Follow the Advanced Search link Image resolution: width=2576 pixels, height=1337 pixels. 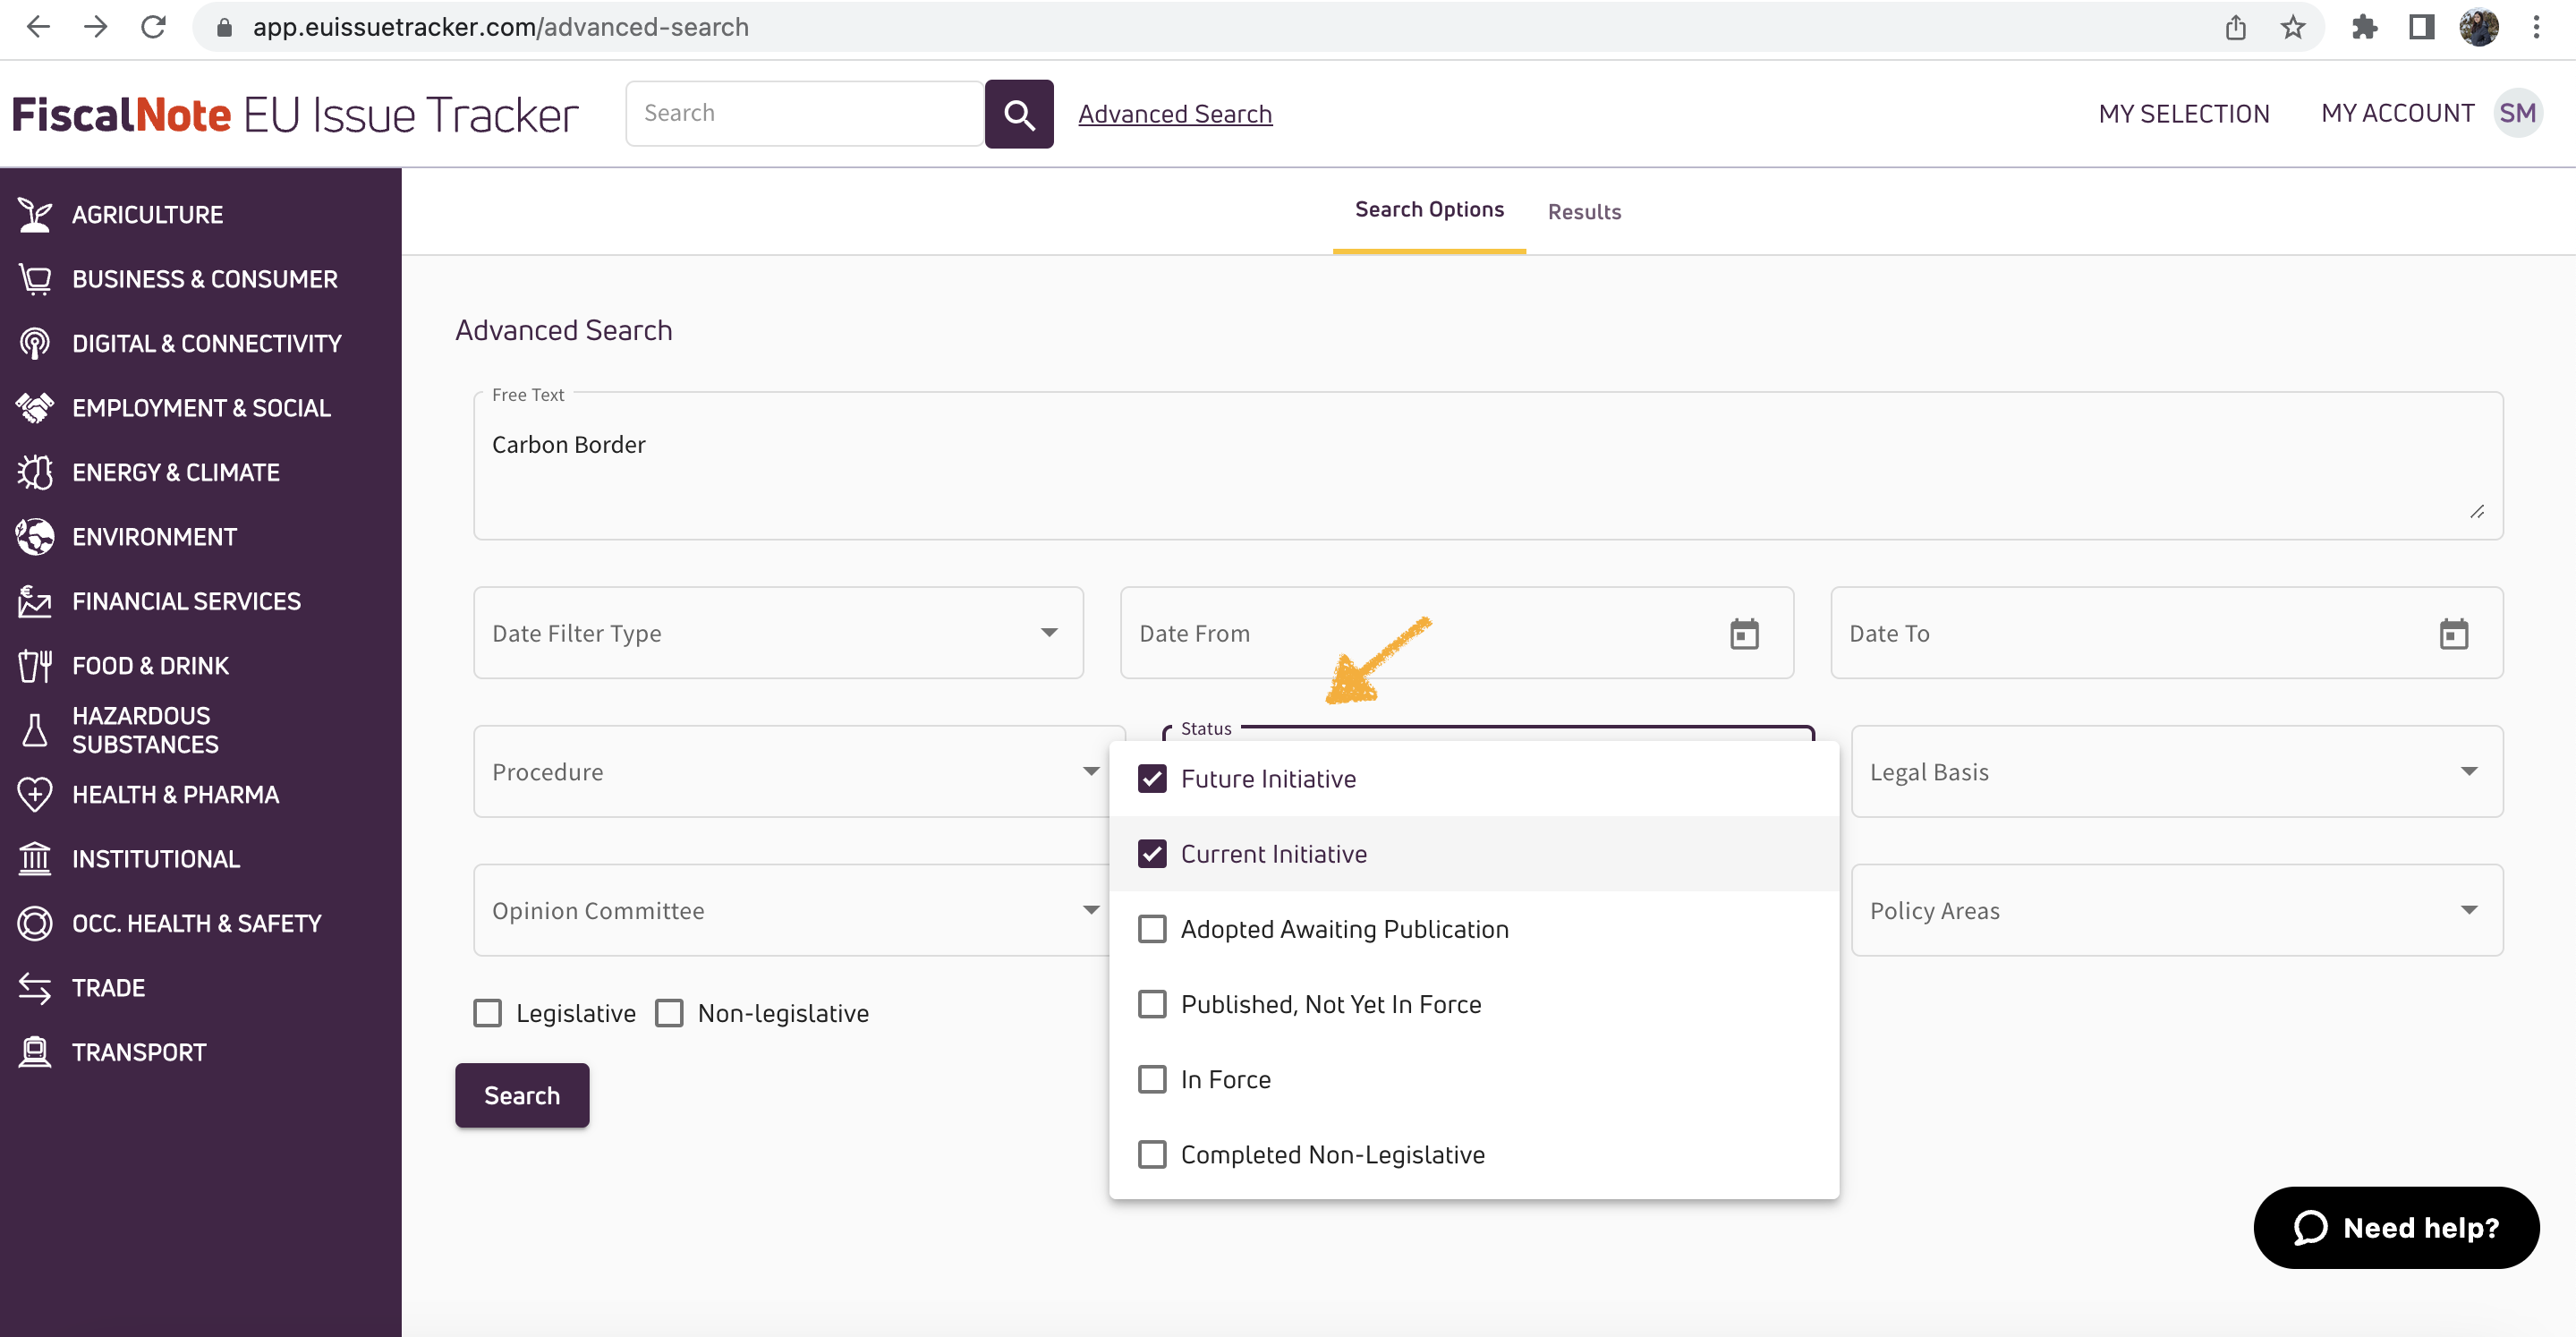coord(1175,114)
